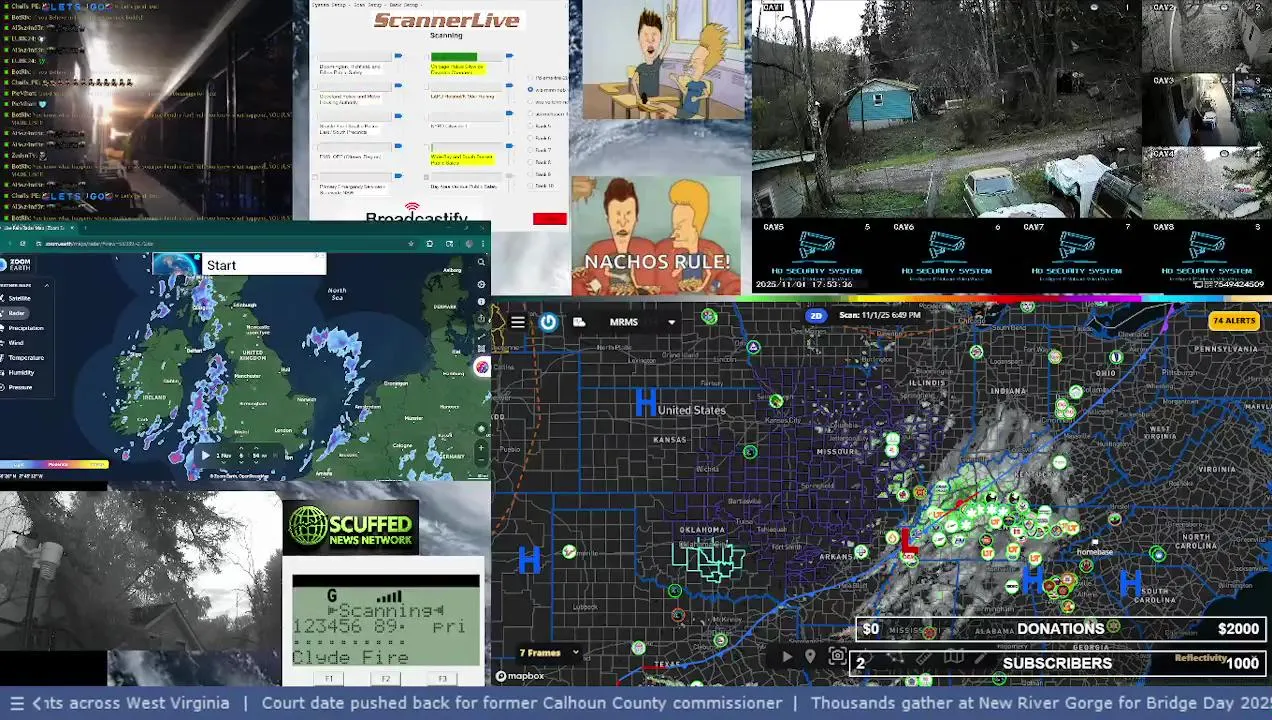The width and height of the screenshot is (1272, 720).
Task: Select the ruler measure tool on radar toolbar
Action: [x=925, y=657]
